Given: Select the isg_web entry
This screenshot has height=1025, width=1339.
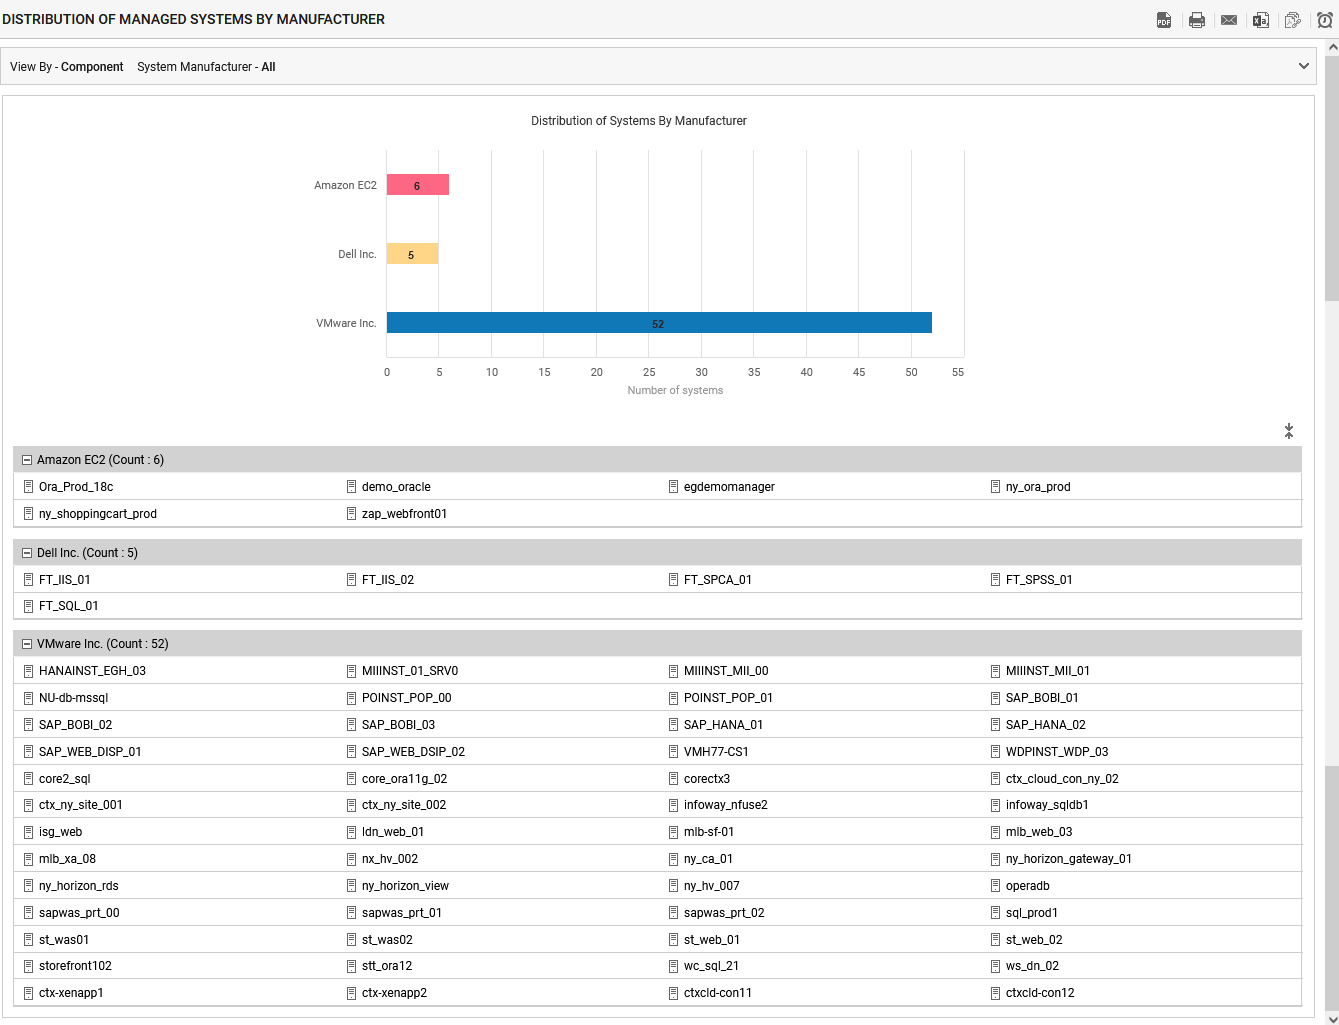Looking at the screenshot, I should (x=60, y=832).
